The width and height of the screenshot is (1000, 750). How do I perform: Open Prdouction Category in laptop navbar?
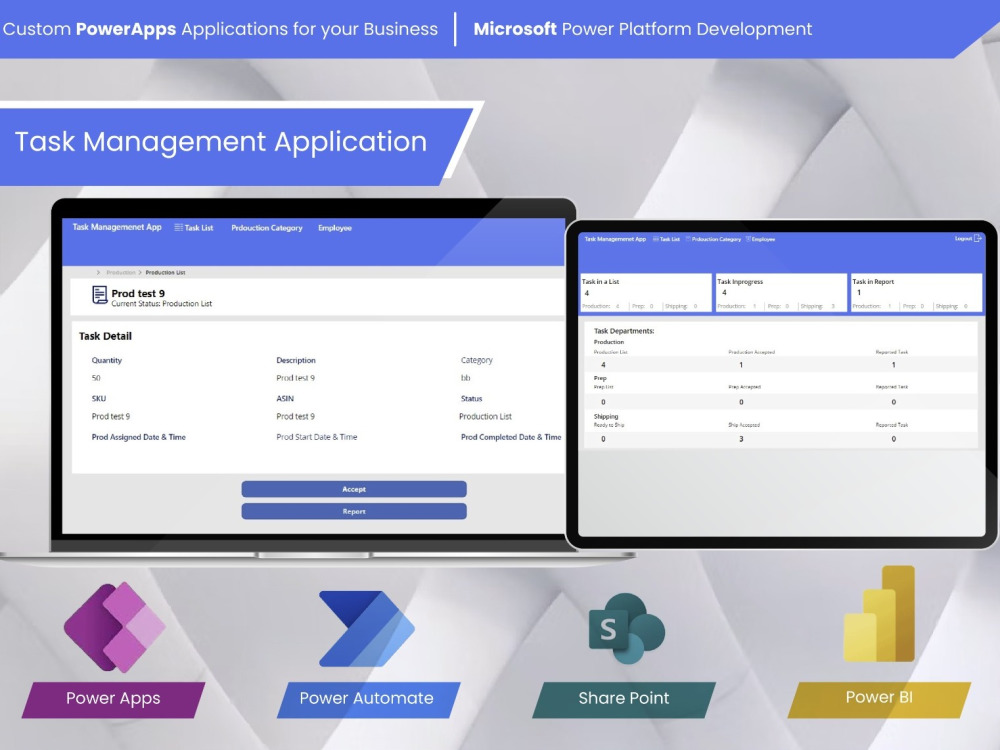click(267, 228)
